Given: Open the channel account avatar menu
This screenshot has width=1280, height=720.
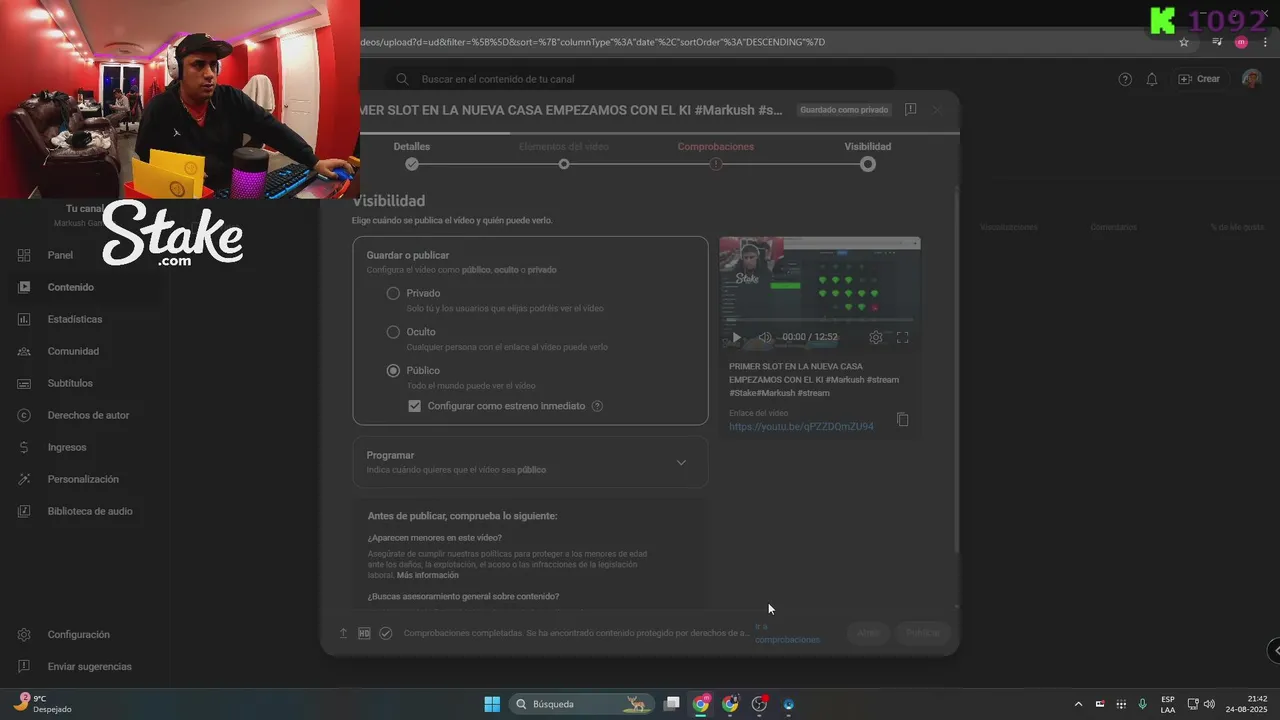Looking at the screenshot, I should pos(1252,79).
